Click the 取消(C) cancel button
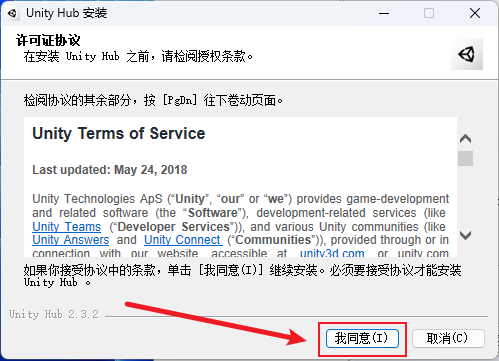This screenshot has width=499, height=361. [x=448, y=338]
